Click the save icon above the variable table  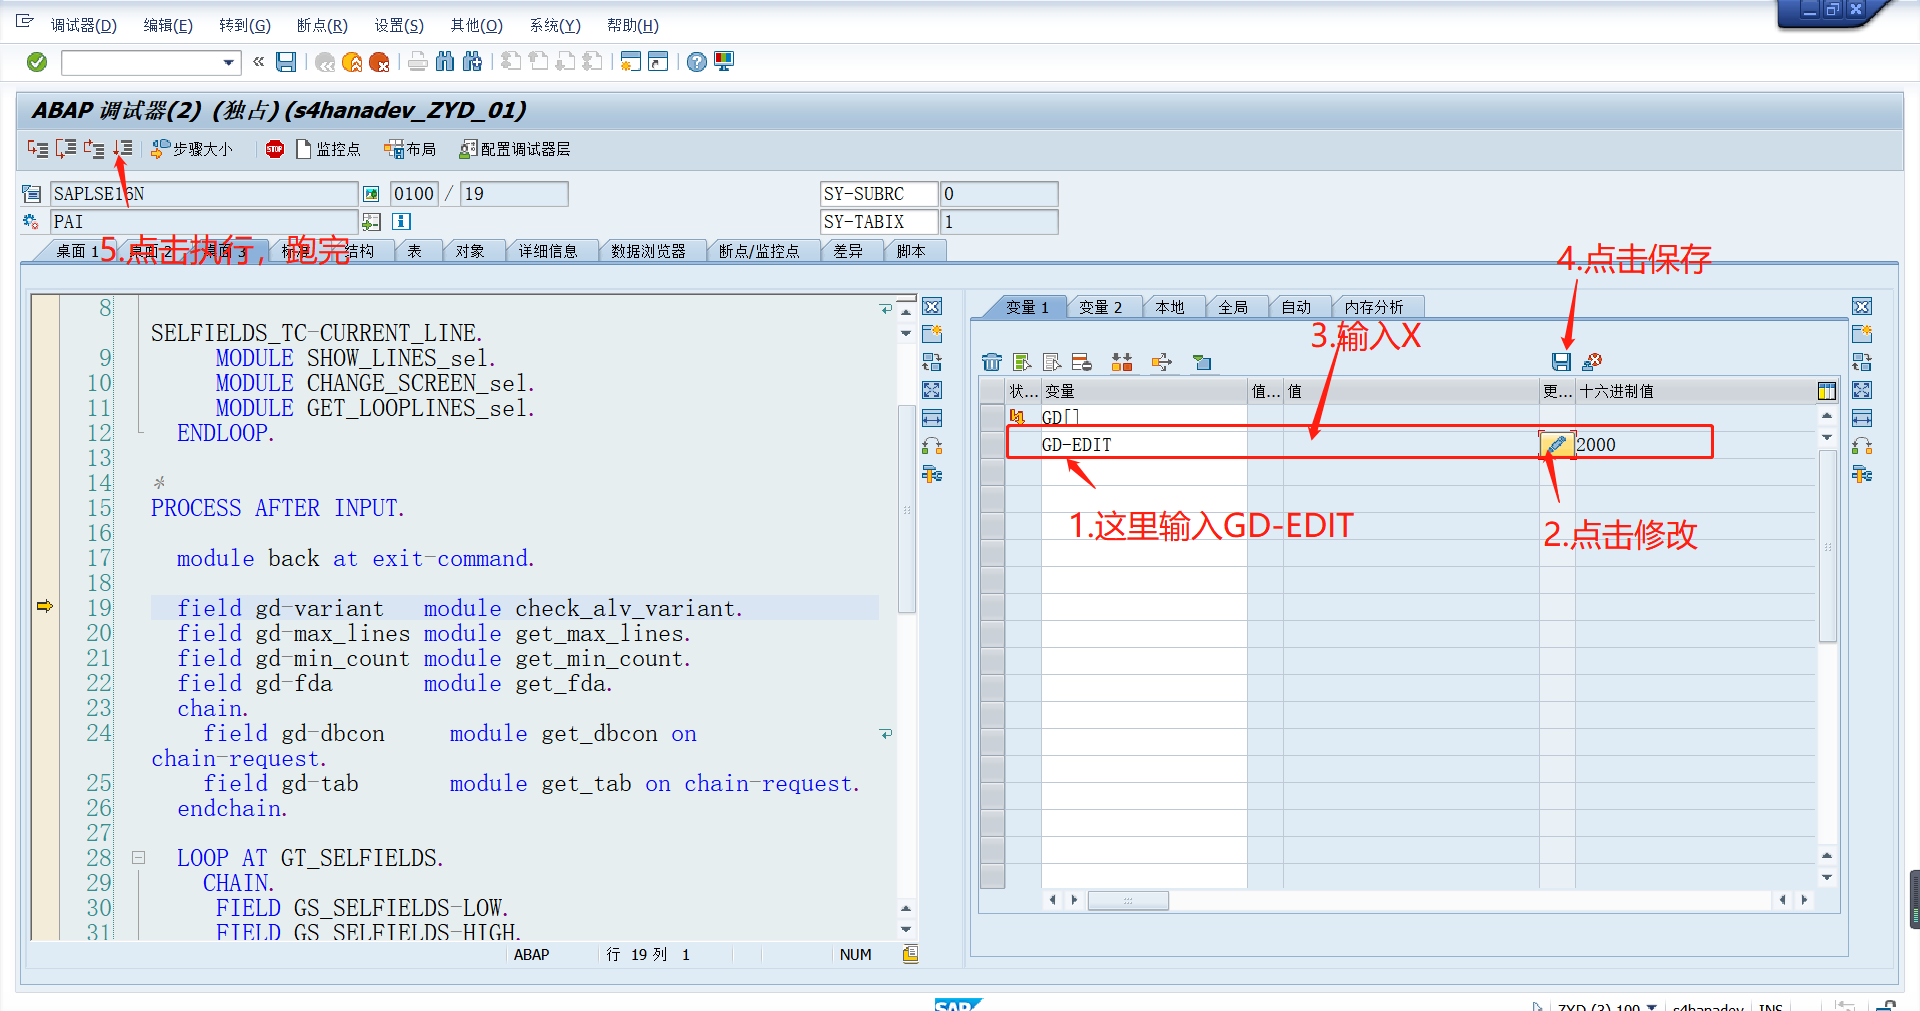(1561, 362)
